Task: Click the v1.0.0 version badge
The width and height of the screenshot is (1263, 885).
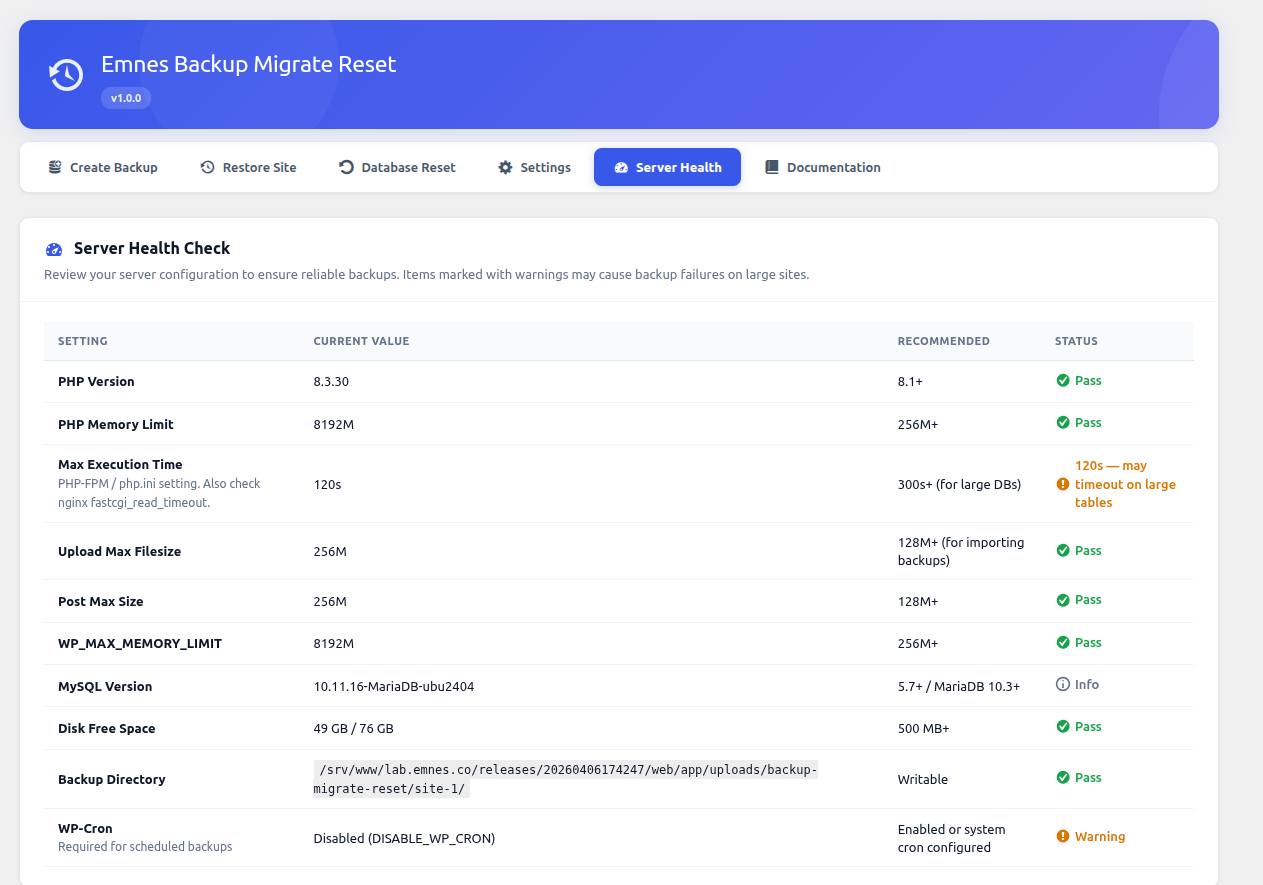Action: click(126, 98)
